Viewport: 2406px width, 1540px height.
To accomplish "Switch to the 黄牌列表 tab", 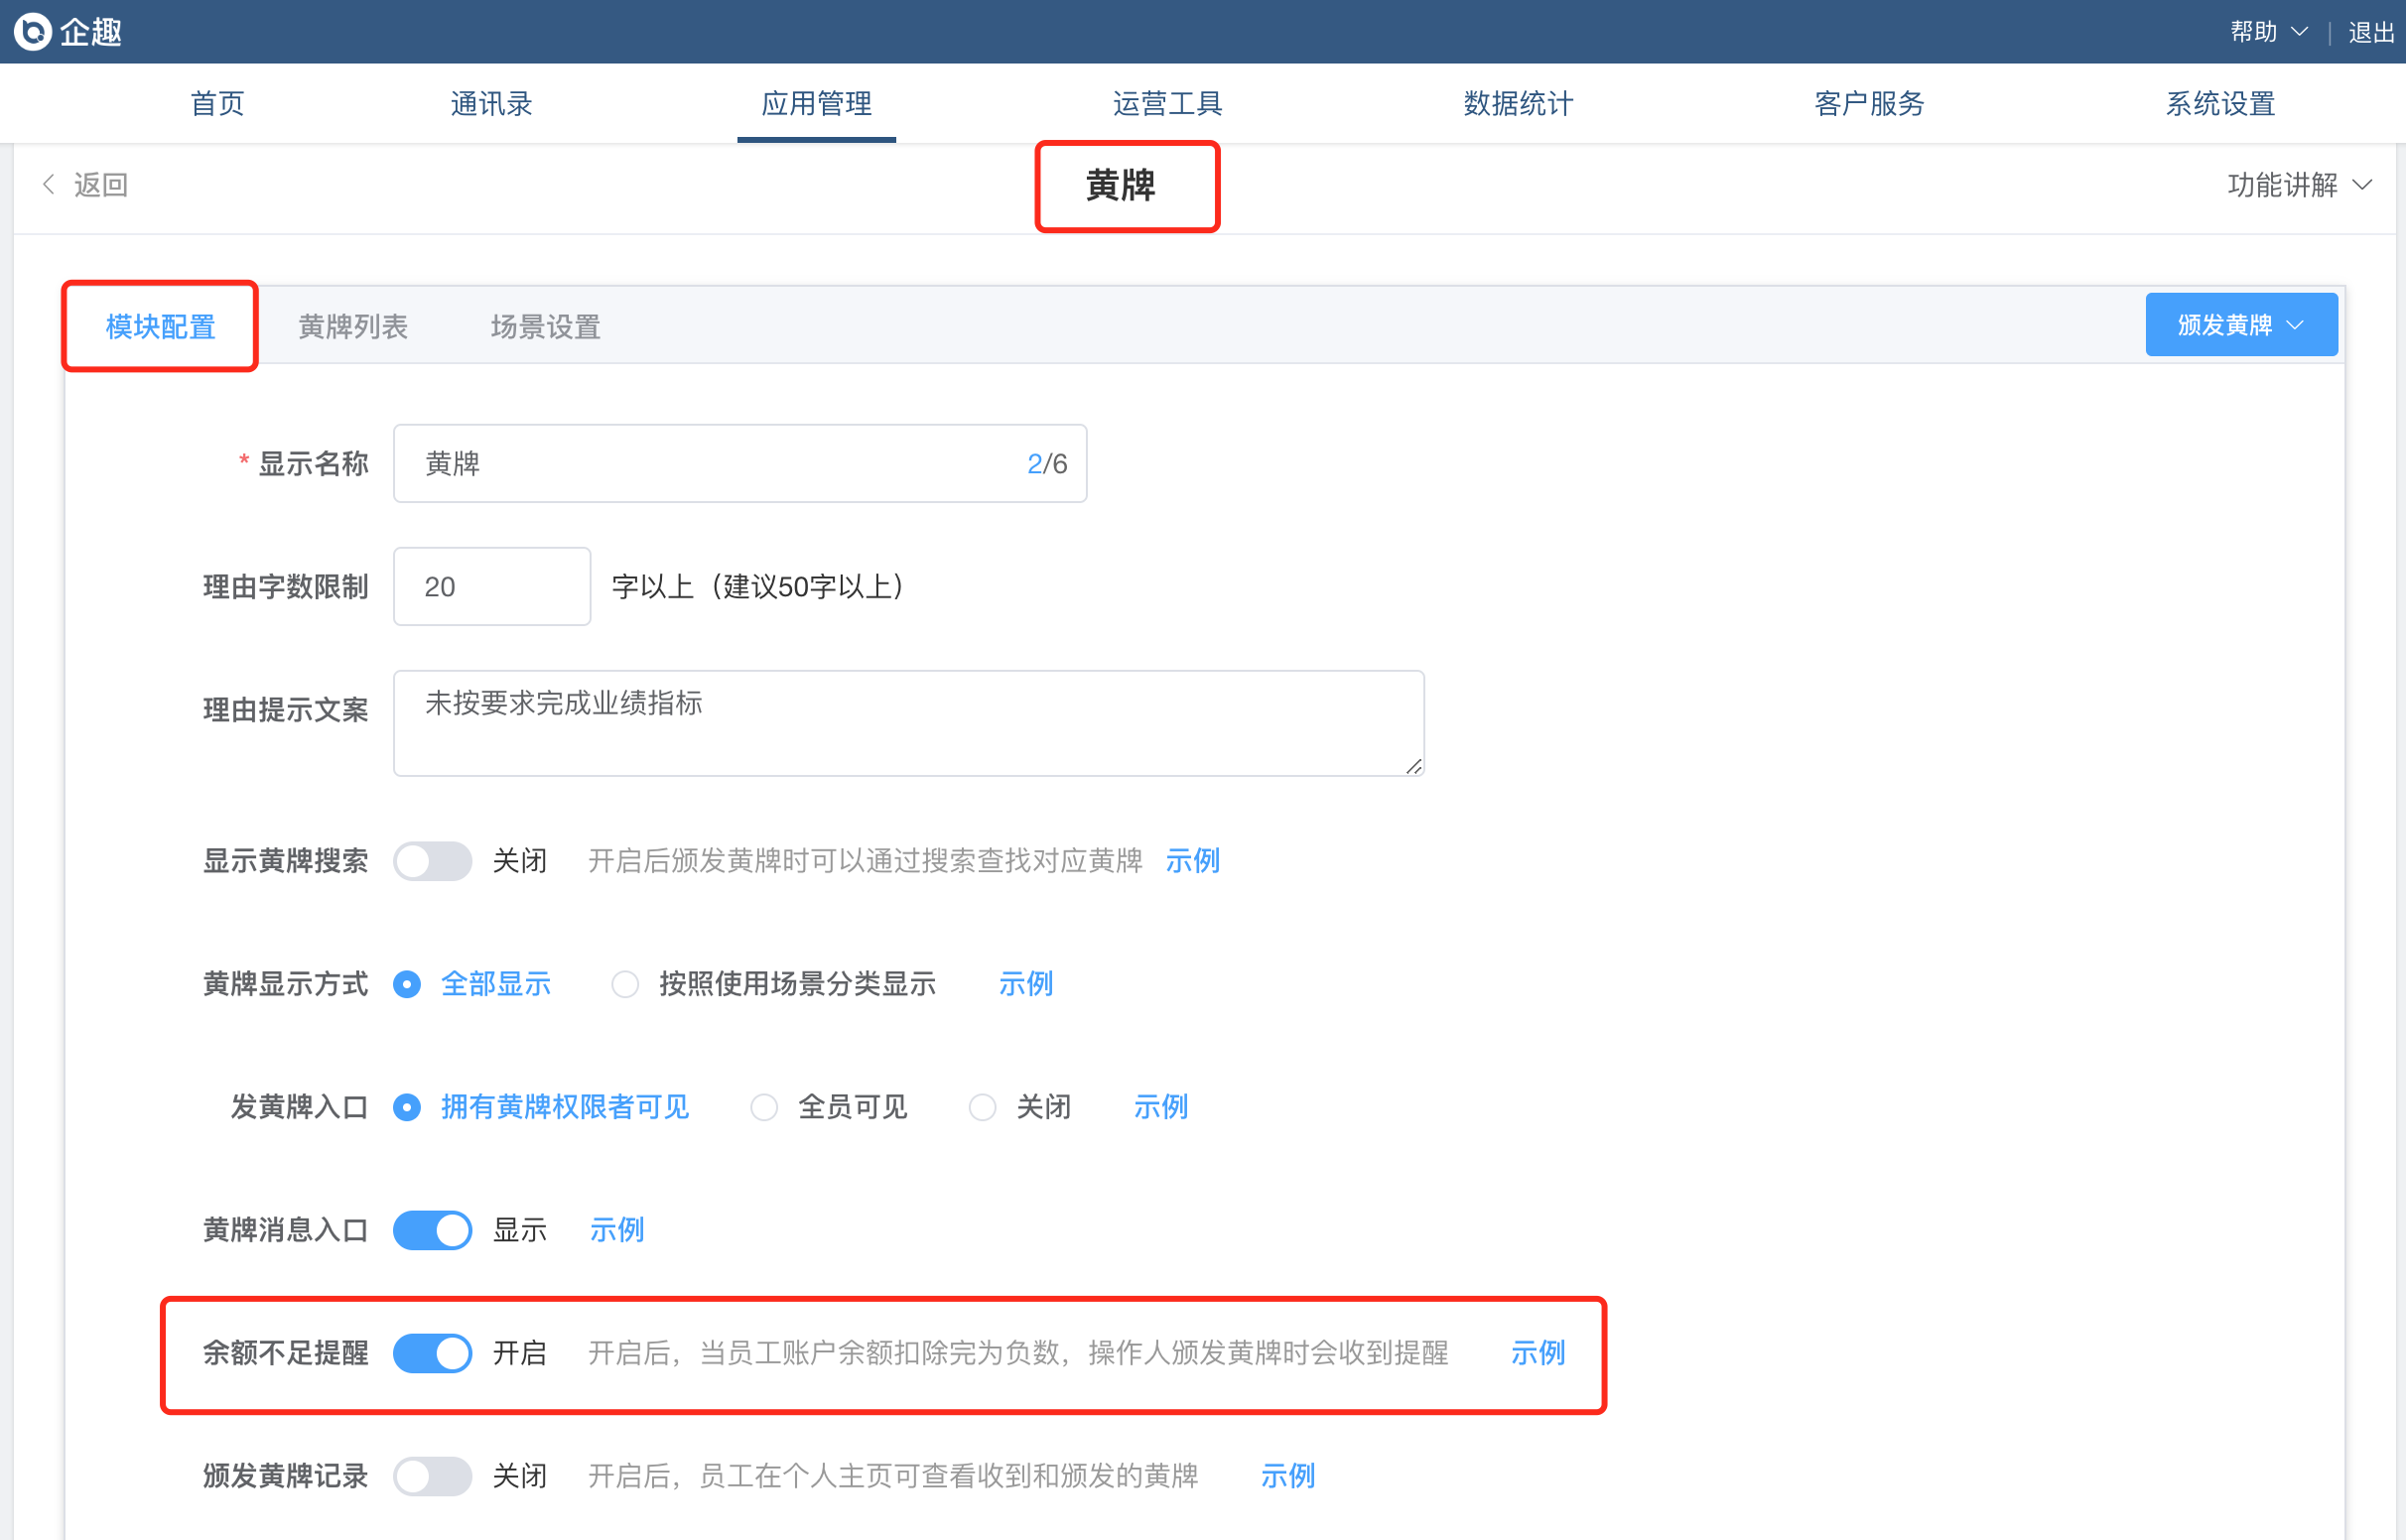I will [353, 326].
